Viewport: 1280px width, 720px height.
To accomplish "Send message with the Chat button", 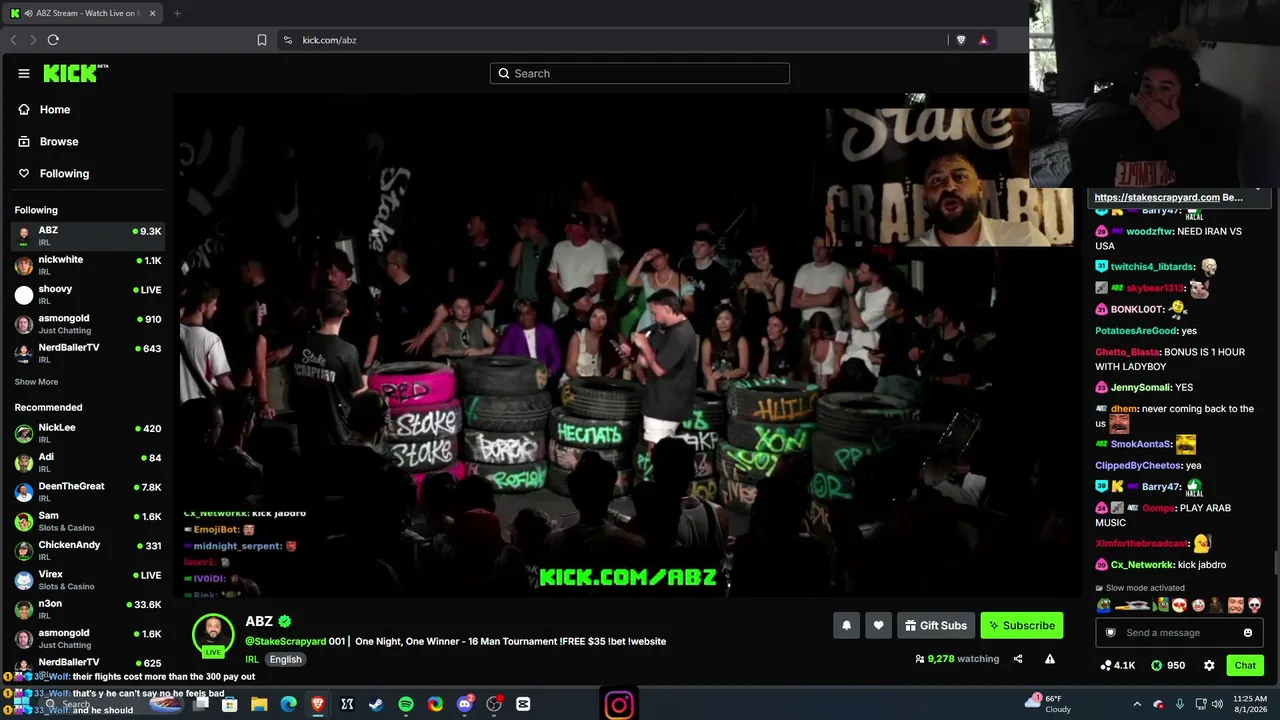I will tap(1245, 665).
